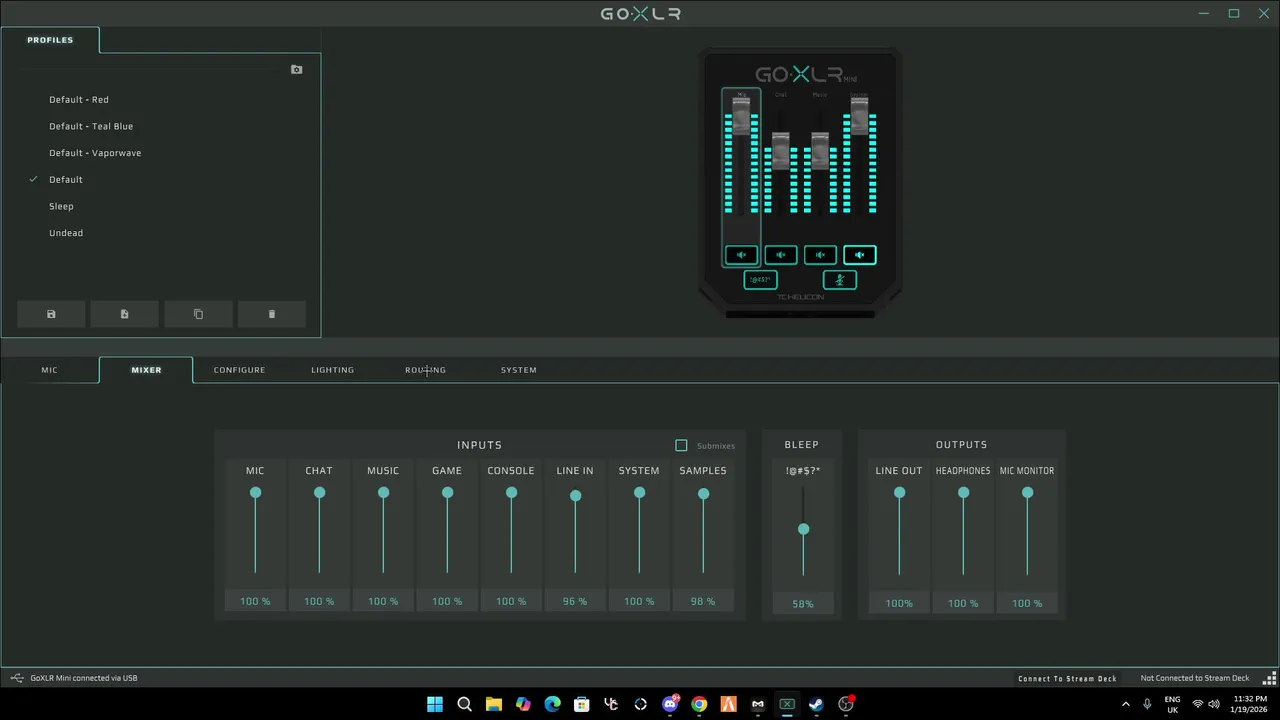This screenshot has width=1280, height=720.
Task: Click the BLEEP volume slider
Action: tap(803, 532)
